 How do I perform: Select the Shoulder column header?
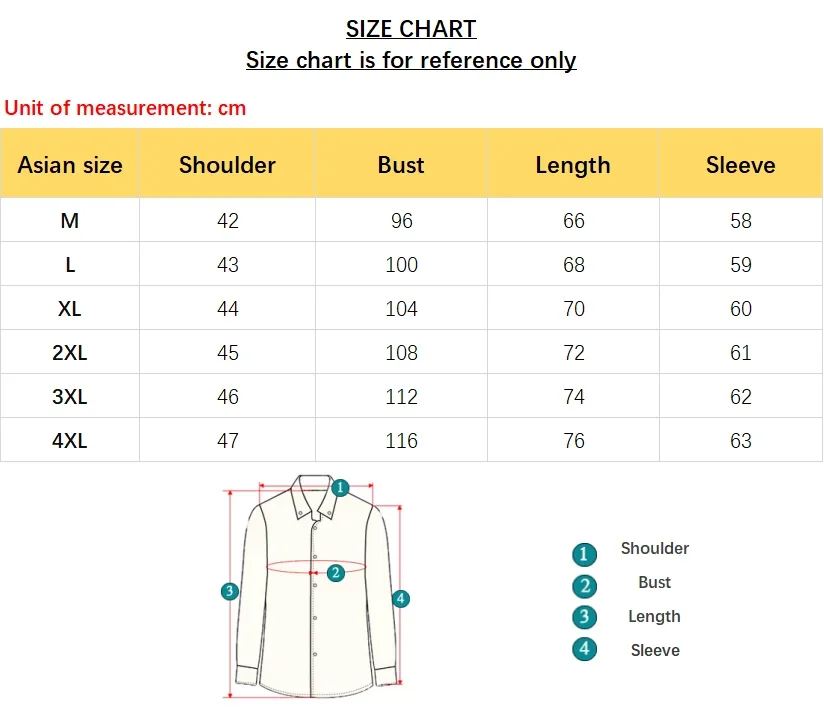(227, 165)
